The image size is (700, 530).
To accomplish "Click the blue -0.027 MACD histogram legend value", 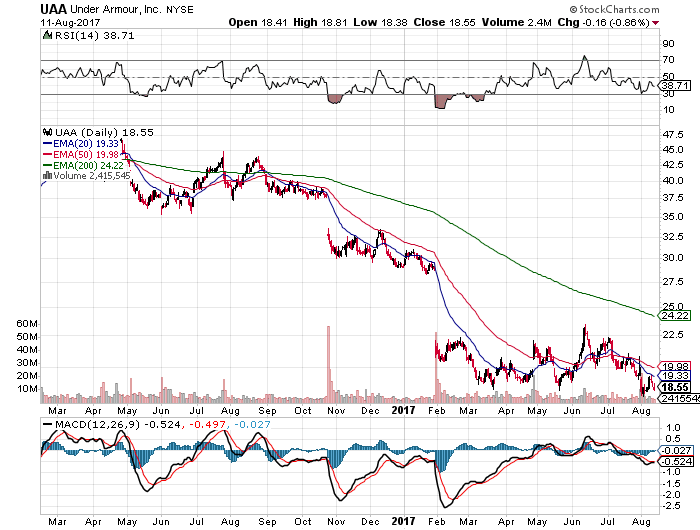I will coord(252,425).
